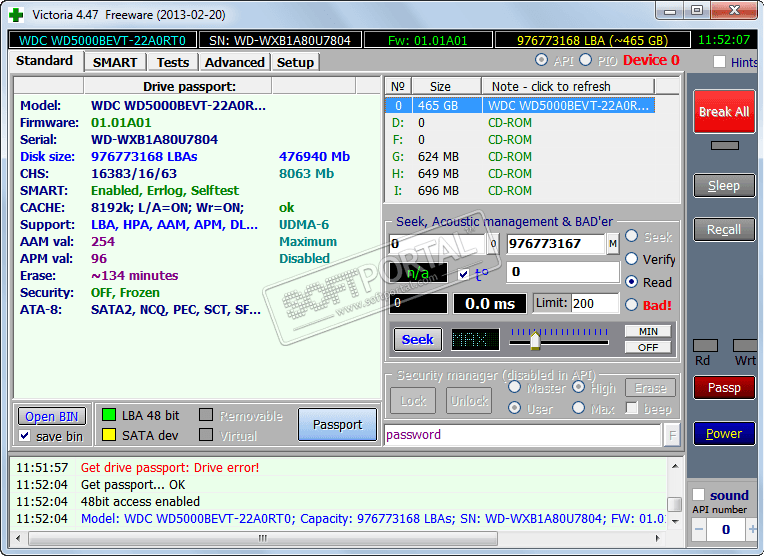Switch to the Standard tab
The height and width of the screenshot is (556, 764).
pos(44,61)
